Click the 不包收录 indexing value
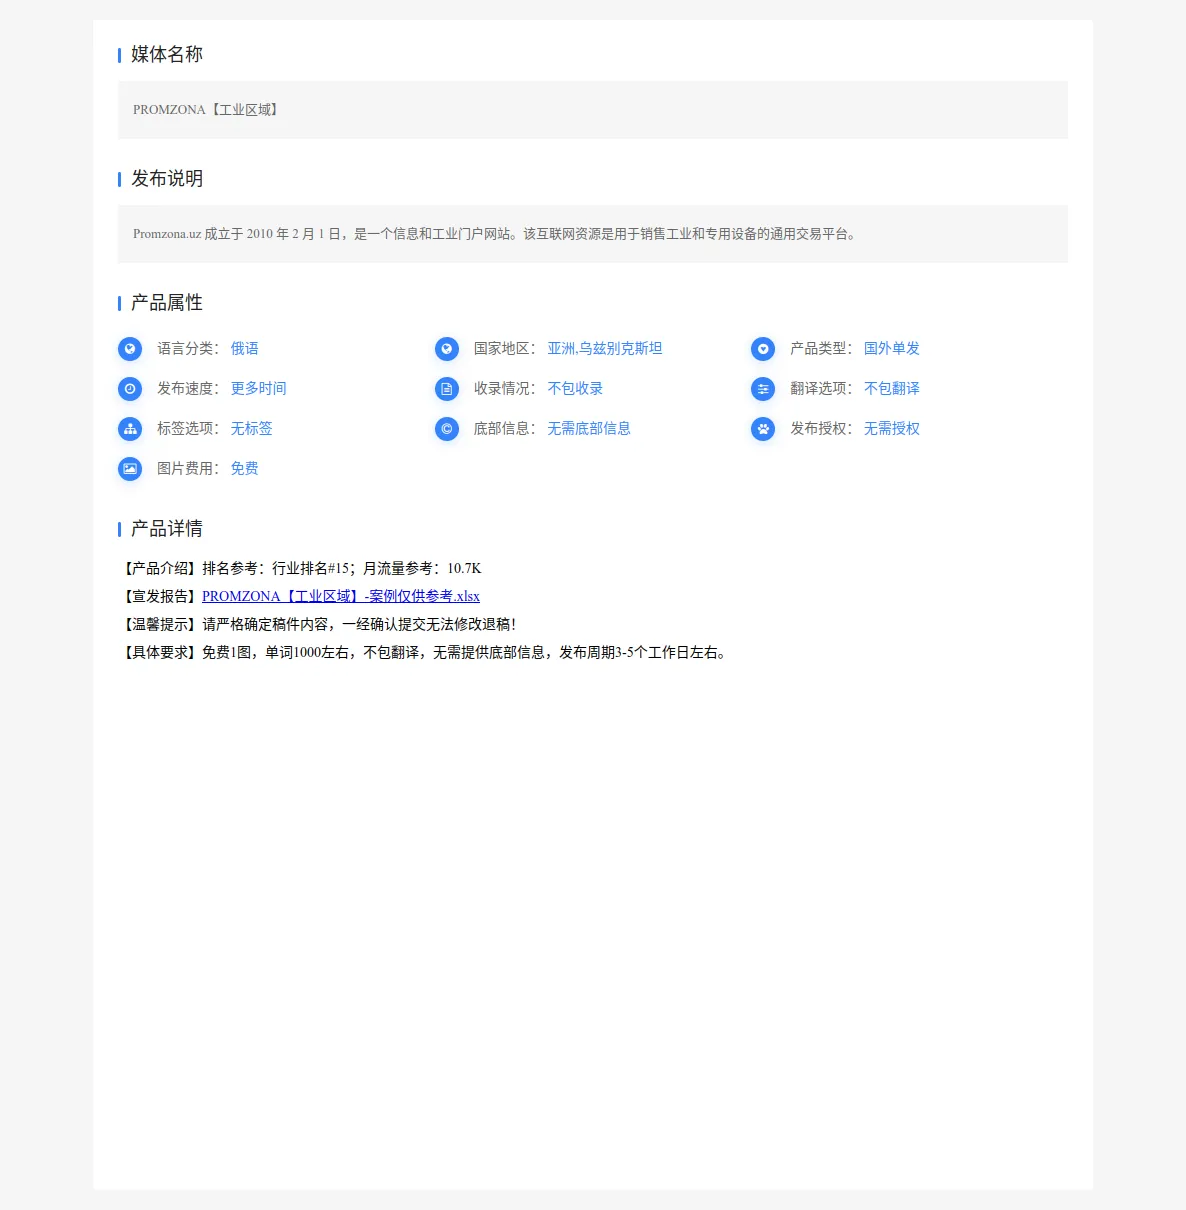The image size is (1186, 1210). click(x=575, y=389)
